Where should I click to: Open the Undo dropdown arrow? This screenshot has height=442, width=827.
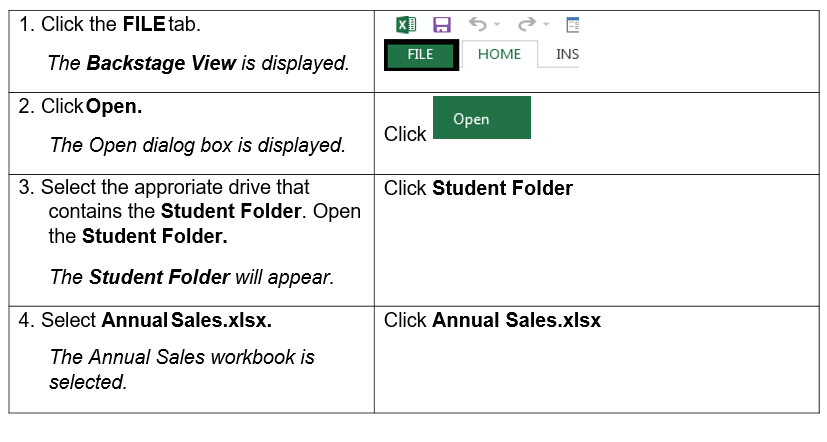point(497,25)
